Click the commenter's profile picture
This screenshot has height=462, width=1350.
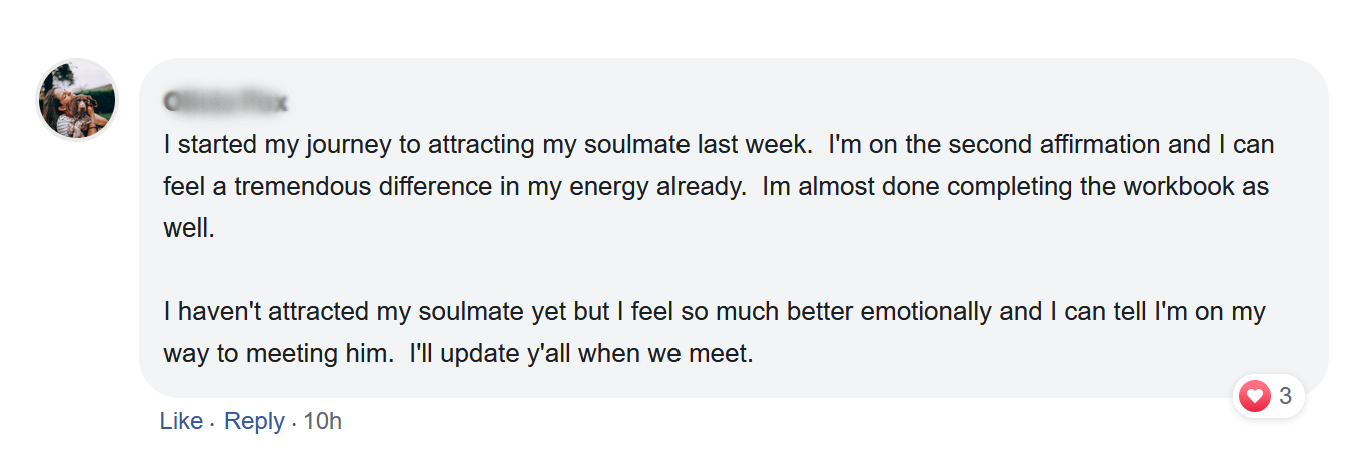[x=77, y=99]
